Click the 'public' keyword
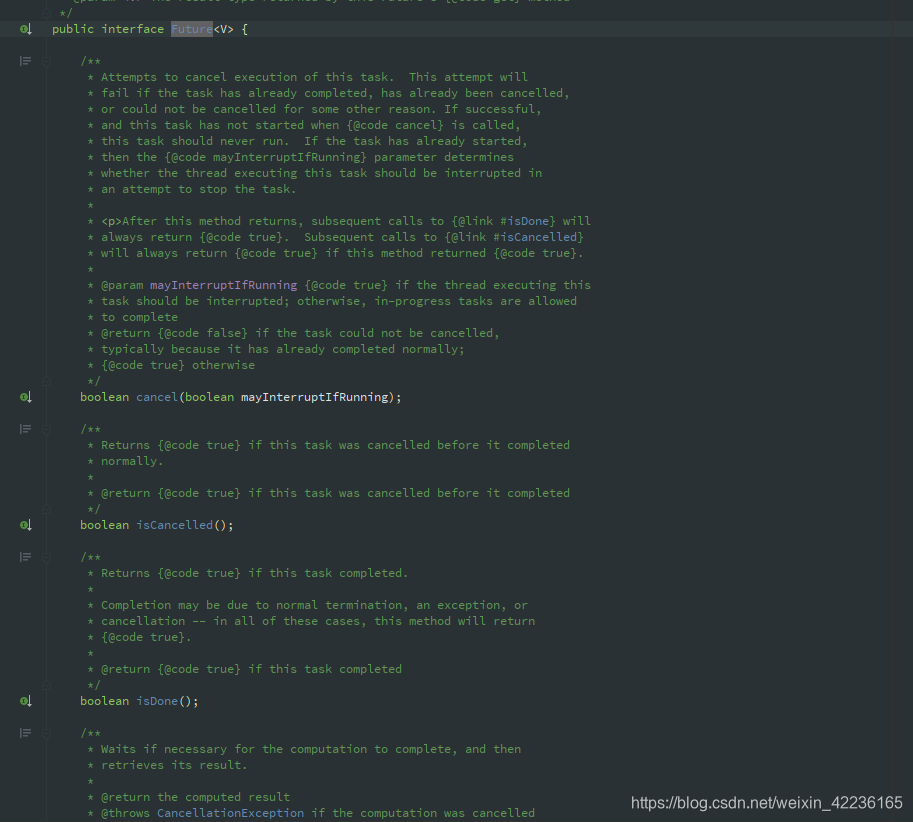Viewport: 913px width, 822px height. [73, 29]
